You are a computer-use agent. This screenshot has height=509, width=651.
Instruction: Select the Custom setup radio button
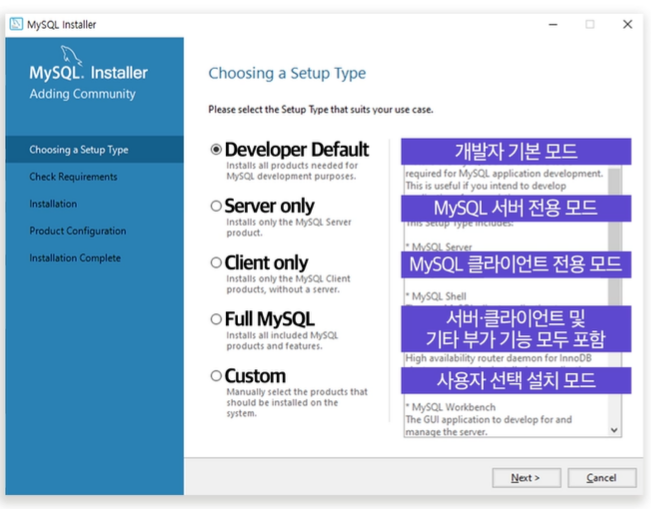tap(216, 376)
